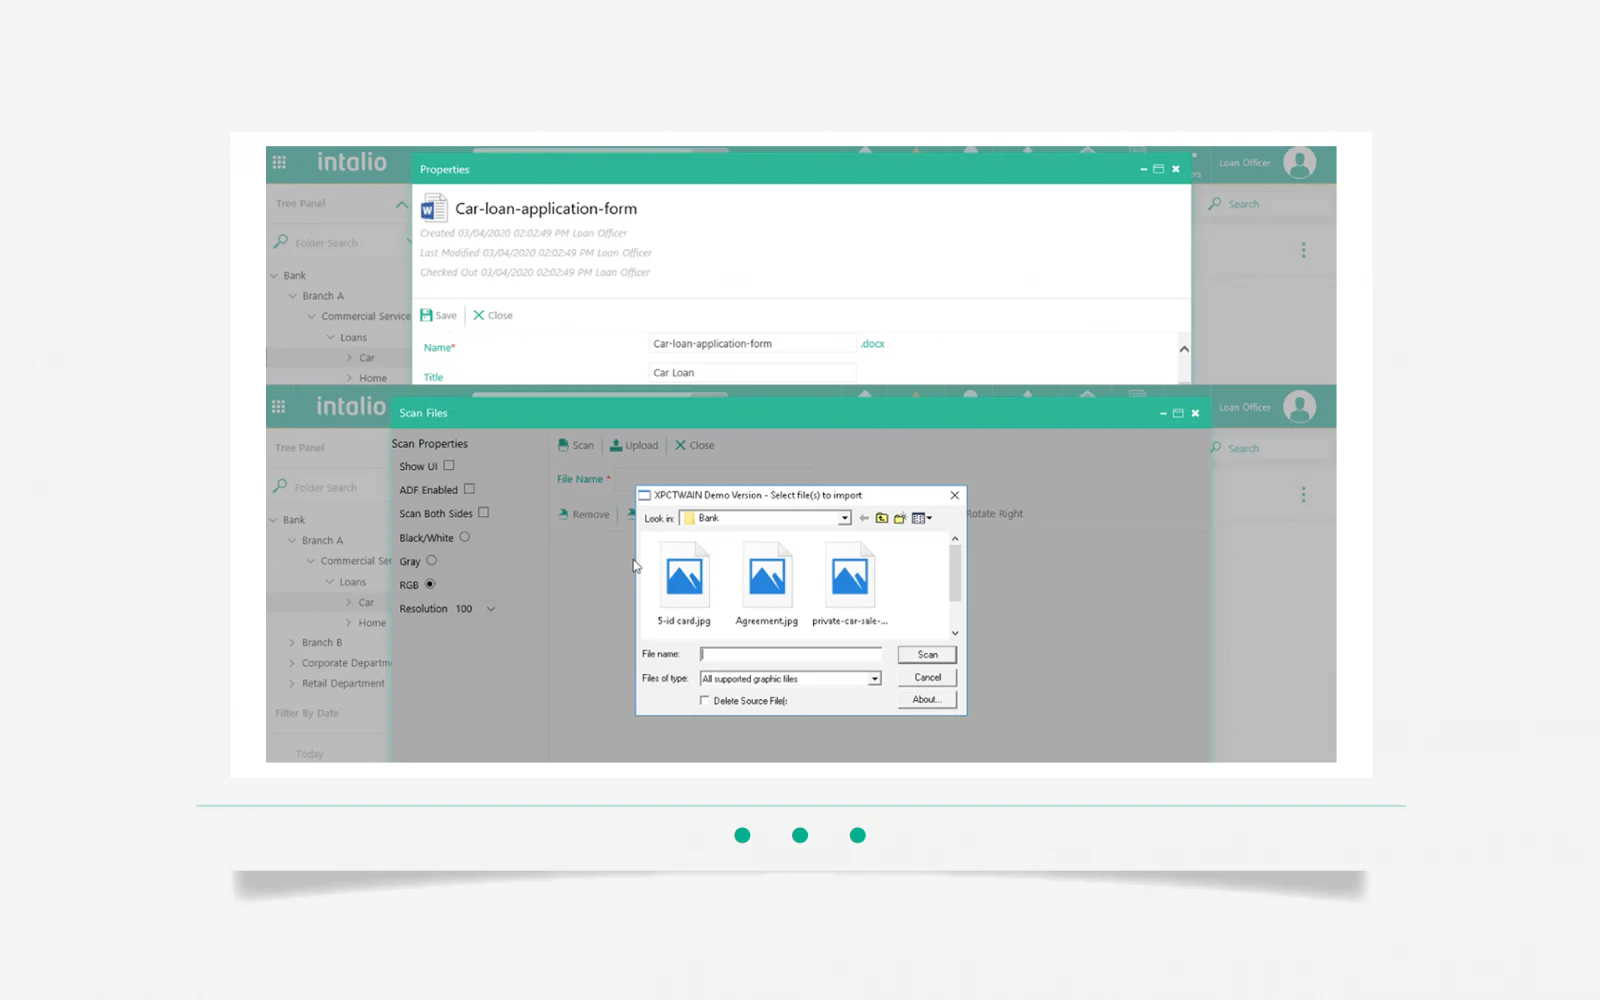Open the Files of type dropdown
This screenshot has width=1600, height=1000.
click(875, 679)
